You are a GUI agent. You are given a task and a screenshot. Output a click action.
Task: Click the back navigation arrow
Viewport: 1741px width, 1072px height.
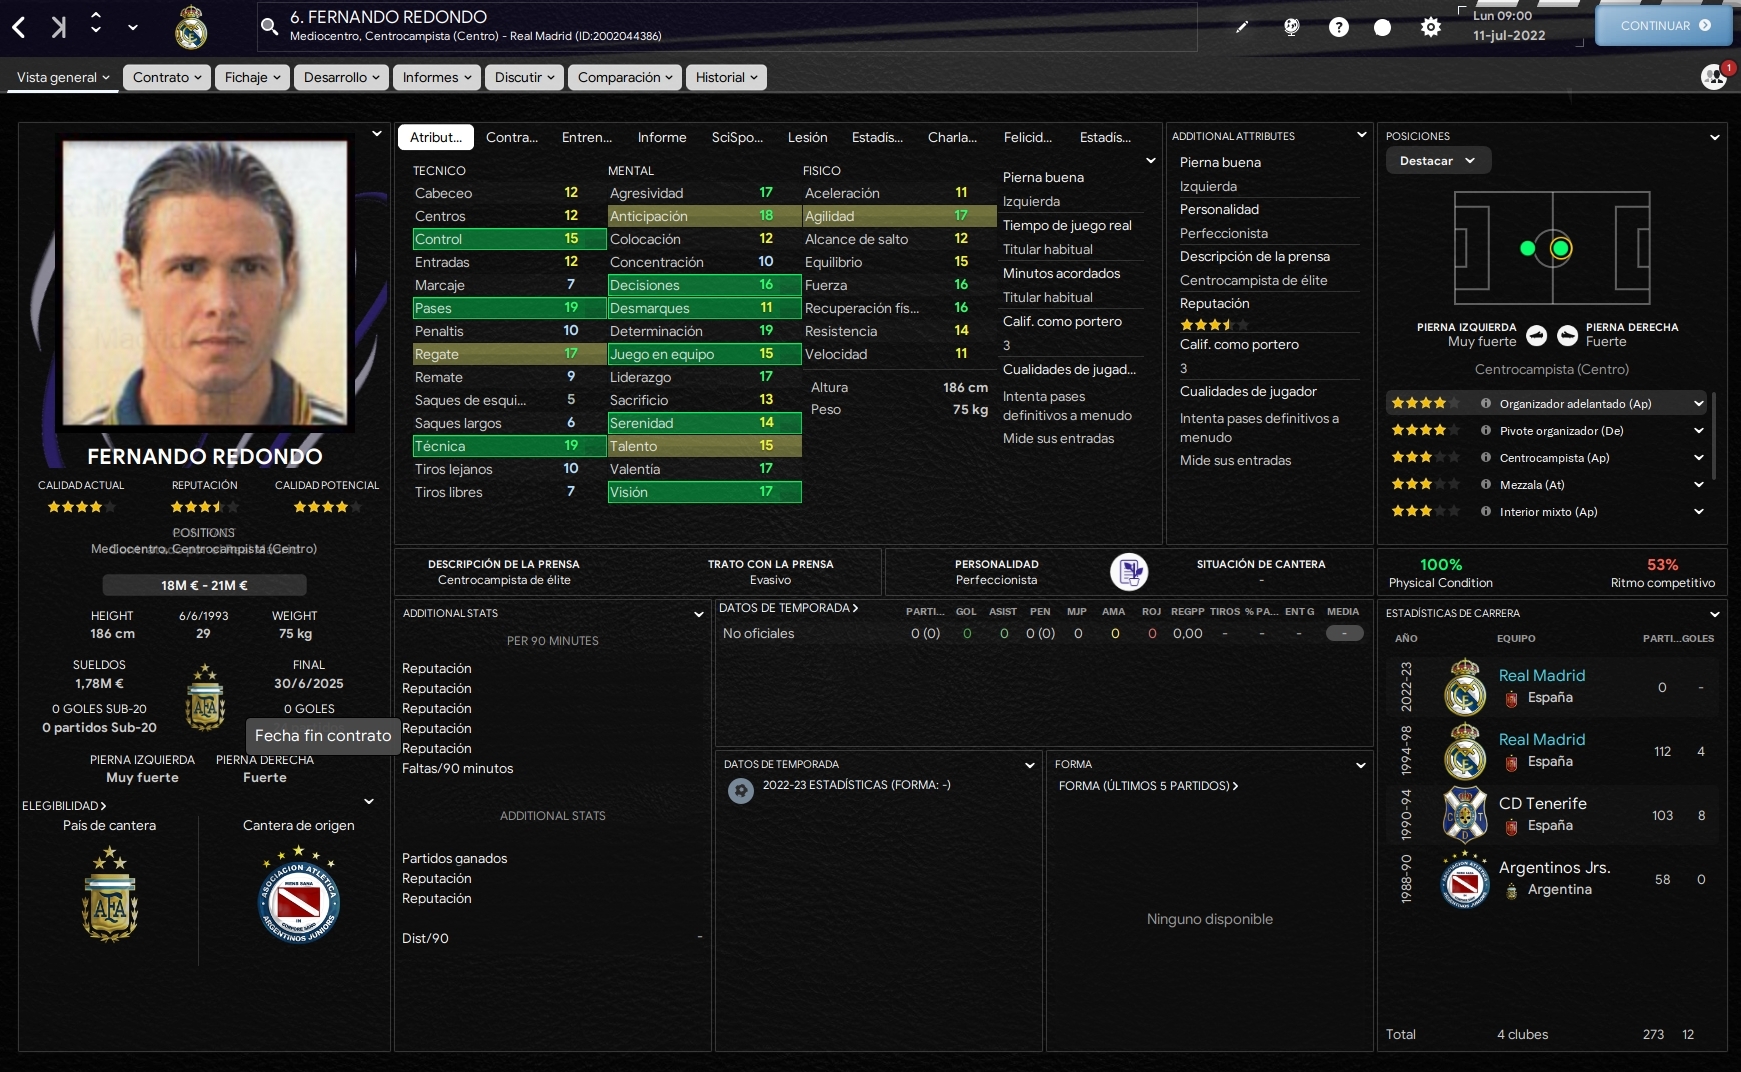point(19,27)
